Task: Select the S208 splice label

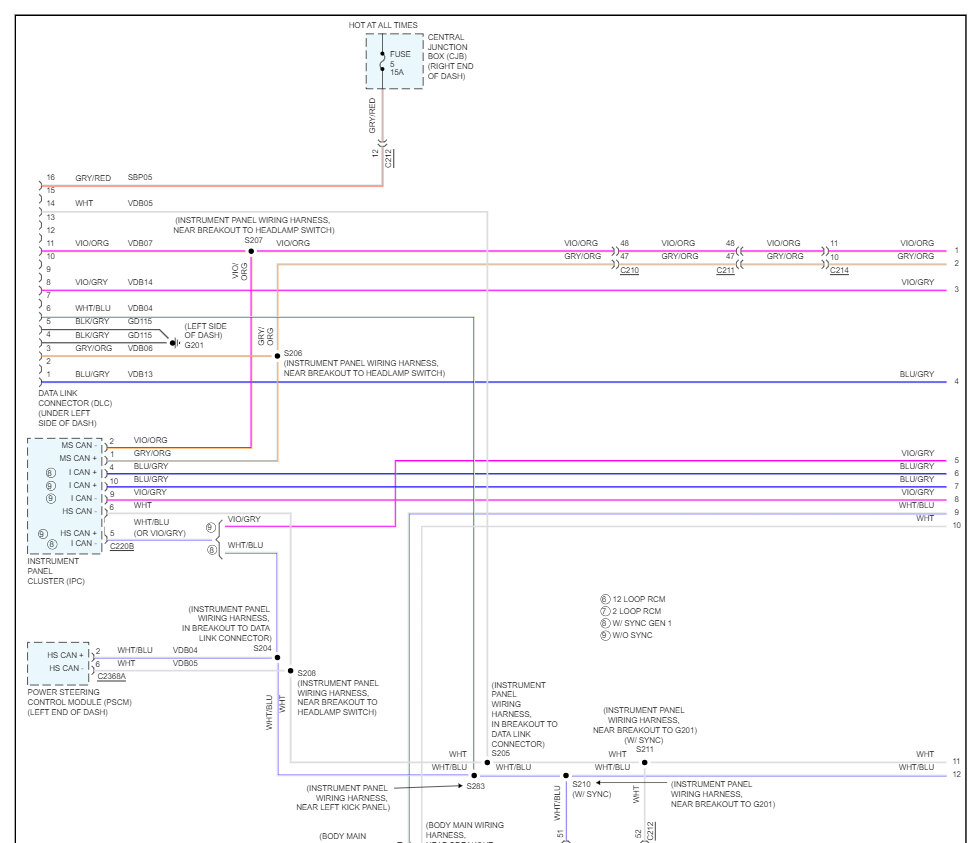Action: [x=307, y=673]
